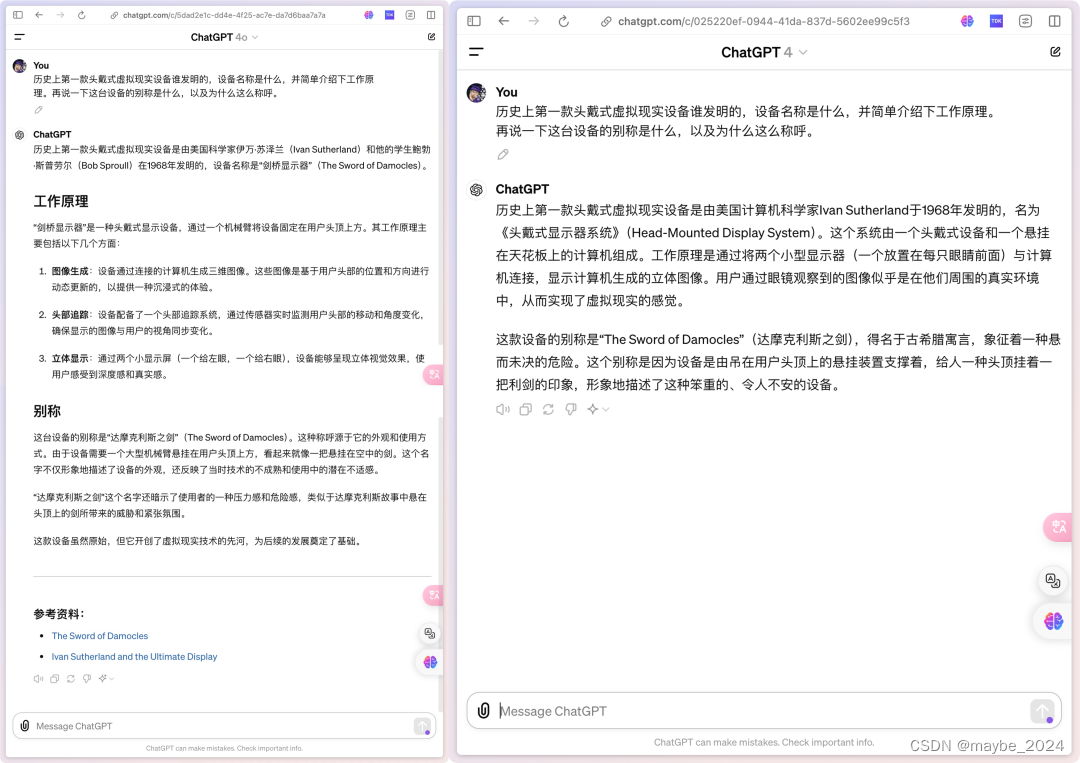
Task: Click left browser address bar URL
Action: (x=225, y=14)
